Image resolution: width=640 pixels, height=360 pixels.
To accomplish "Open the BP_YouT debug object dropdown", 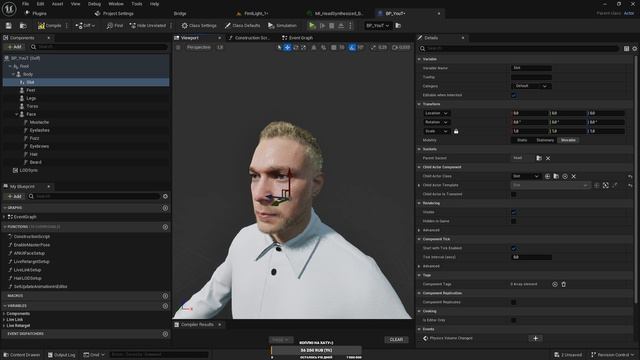I will (377, 26).
